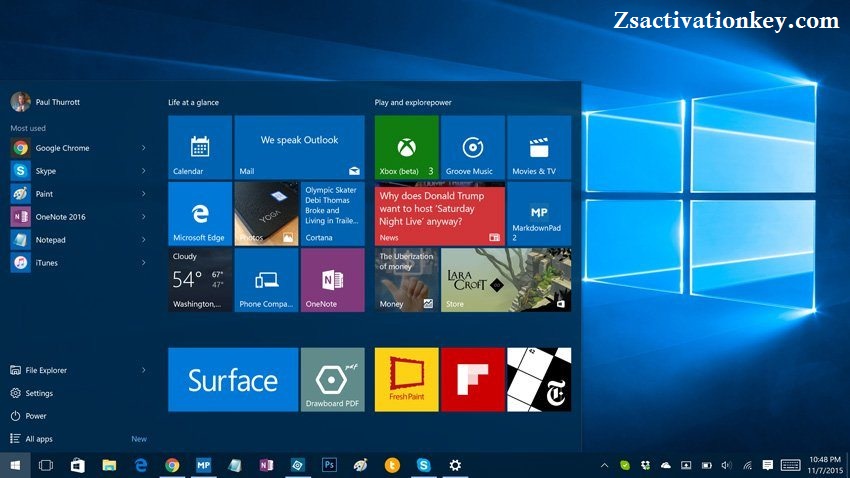This screenshot has height=478, width=850.
Task: Open the Store icon on the taskbar
Action: tap(78, 465)
